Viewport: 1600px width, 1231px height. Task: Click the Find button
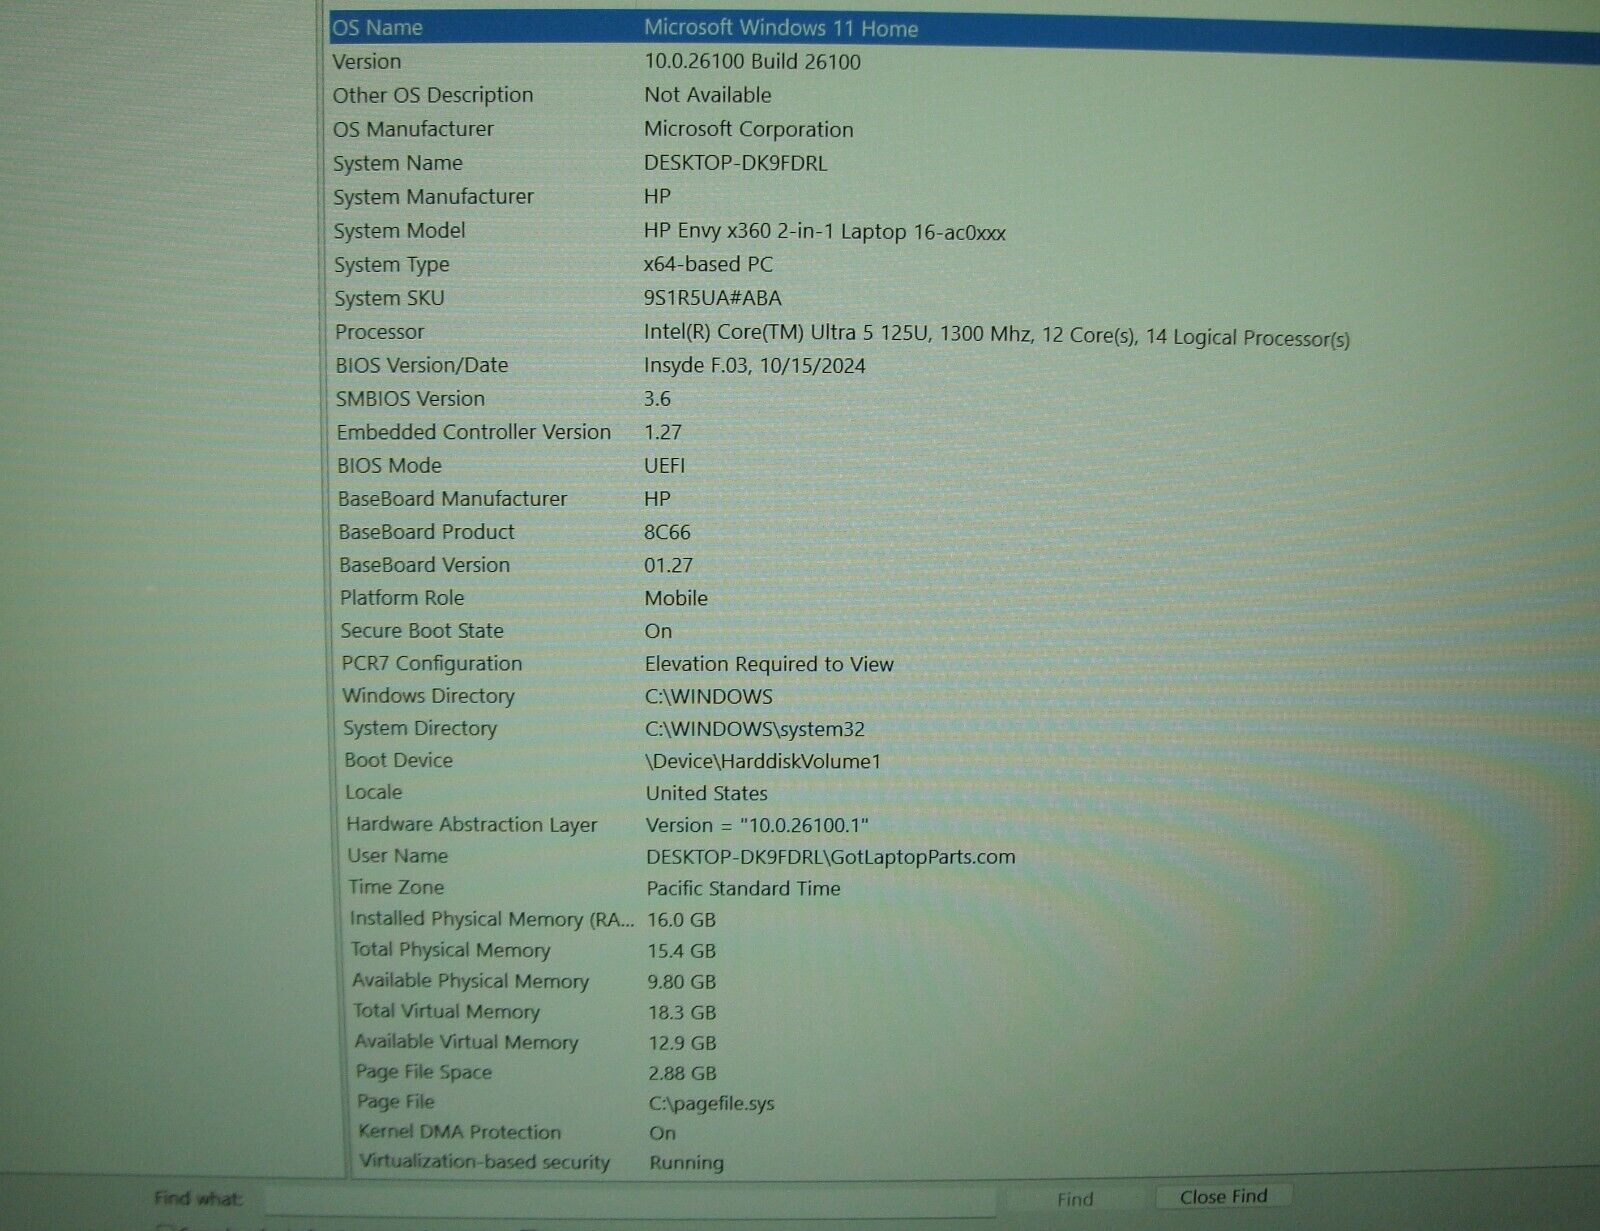[1075, 1199]
